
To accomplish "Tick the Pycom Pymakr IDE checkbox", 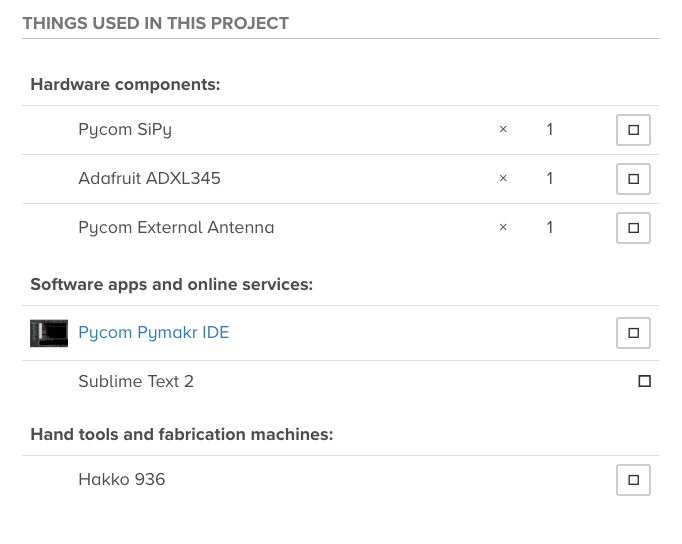I will (633, 333).
